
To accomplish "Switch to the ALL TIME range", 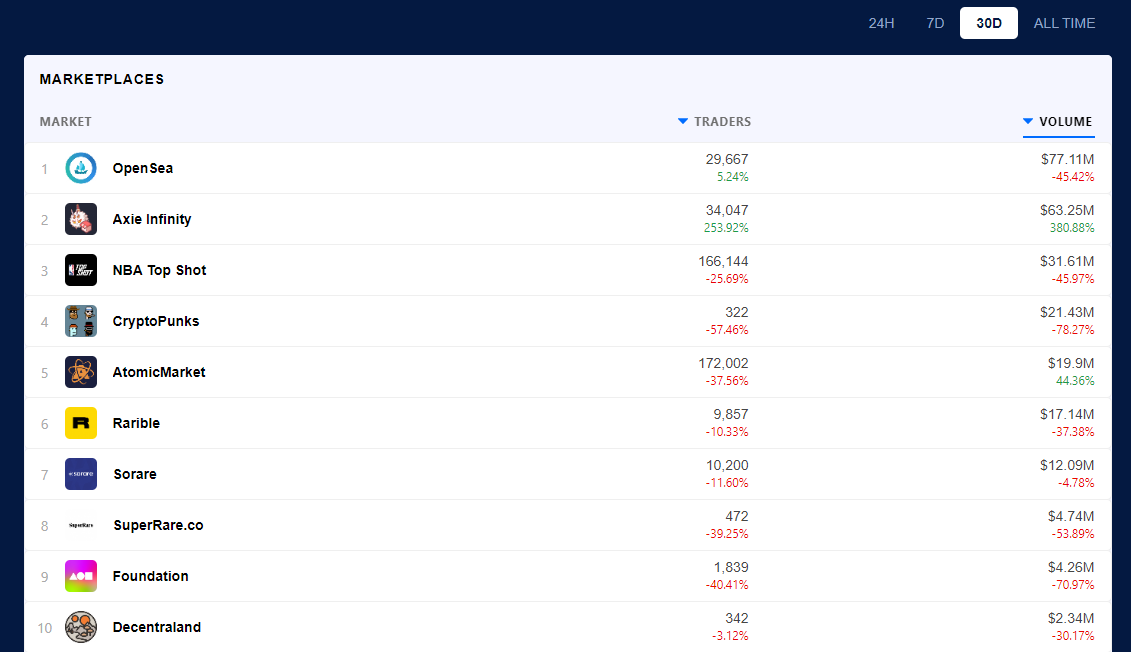I will coord(1065,23).
